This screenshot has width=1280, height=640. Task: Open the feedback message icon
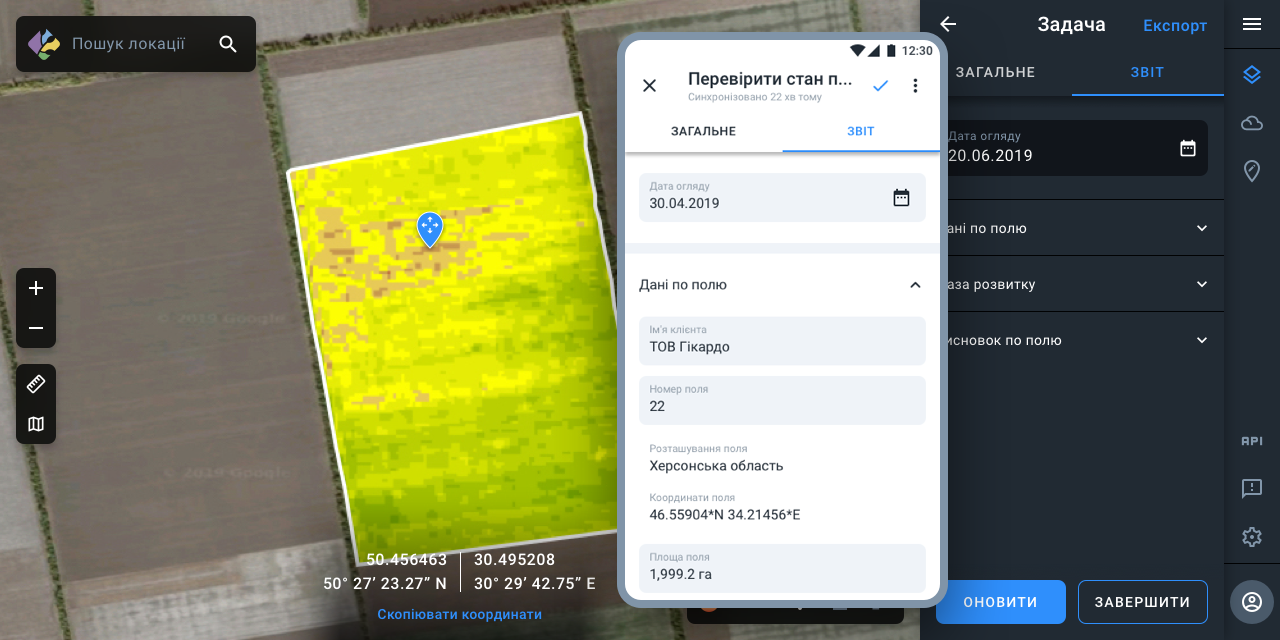pos(1252,489)
